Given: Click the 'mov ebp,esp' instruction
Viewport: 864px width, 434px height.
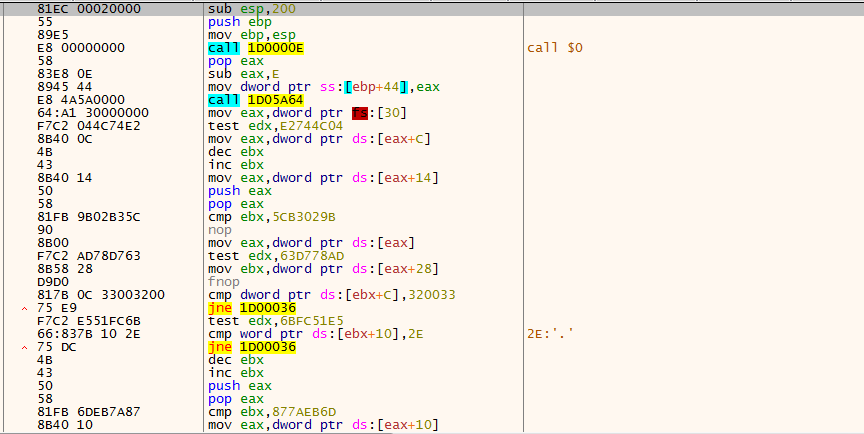Looking at the screenshot, I should tap(252, 35).
